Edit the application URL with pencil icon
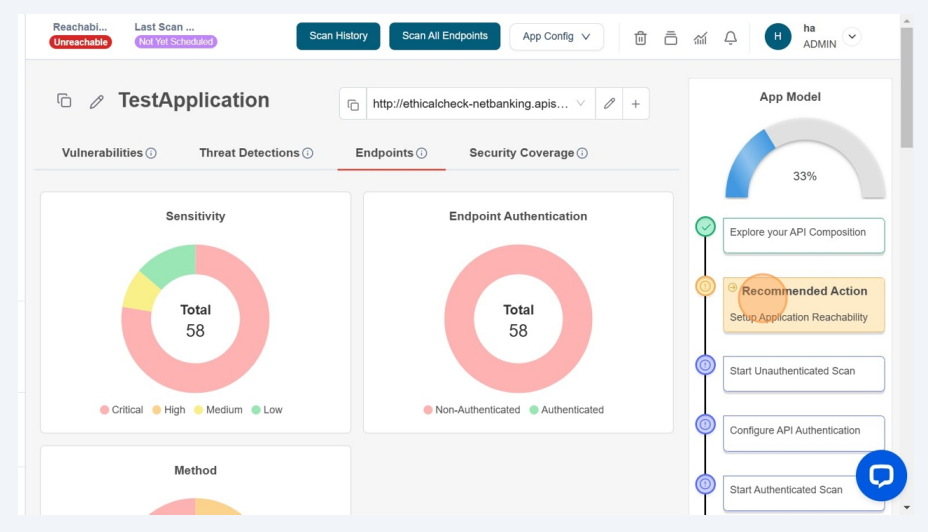Viewport: 928px width, 532px height. [609, 104]
